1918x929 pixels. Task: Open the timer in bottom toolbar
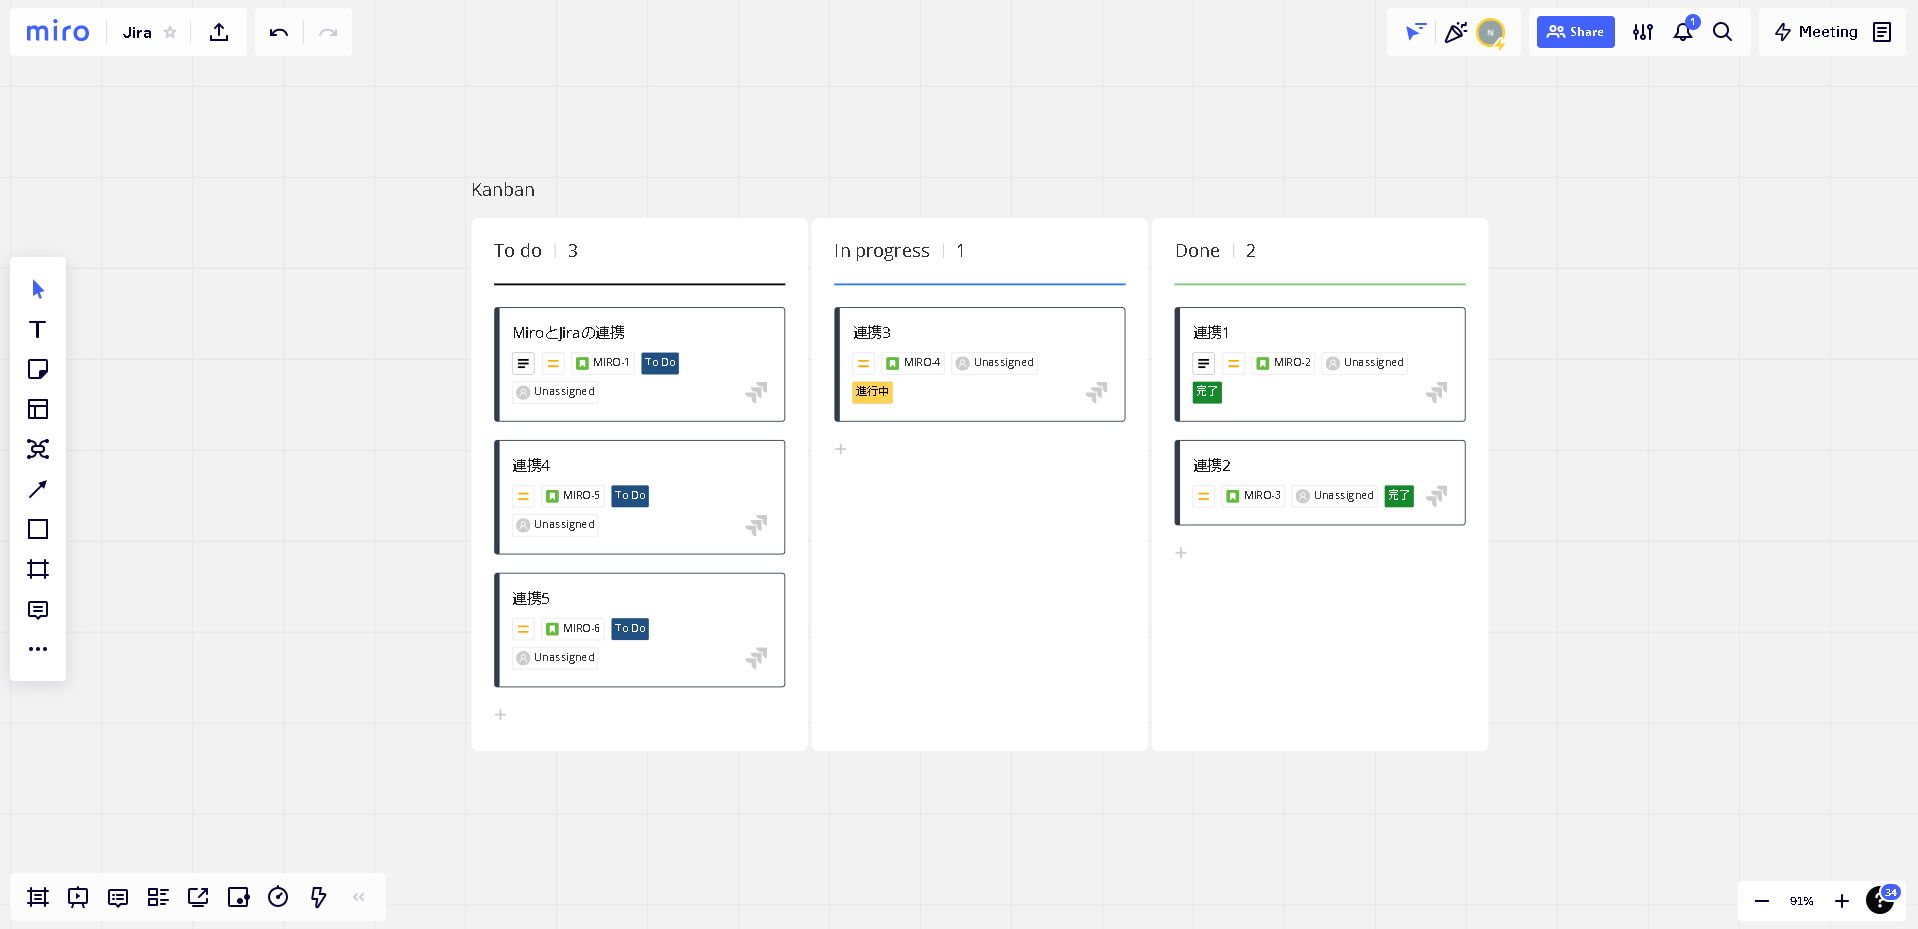[278, 897]
